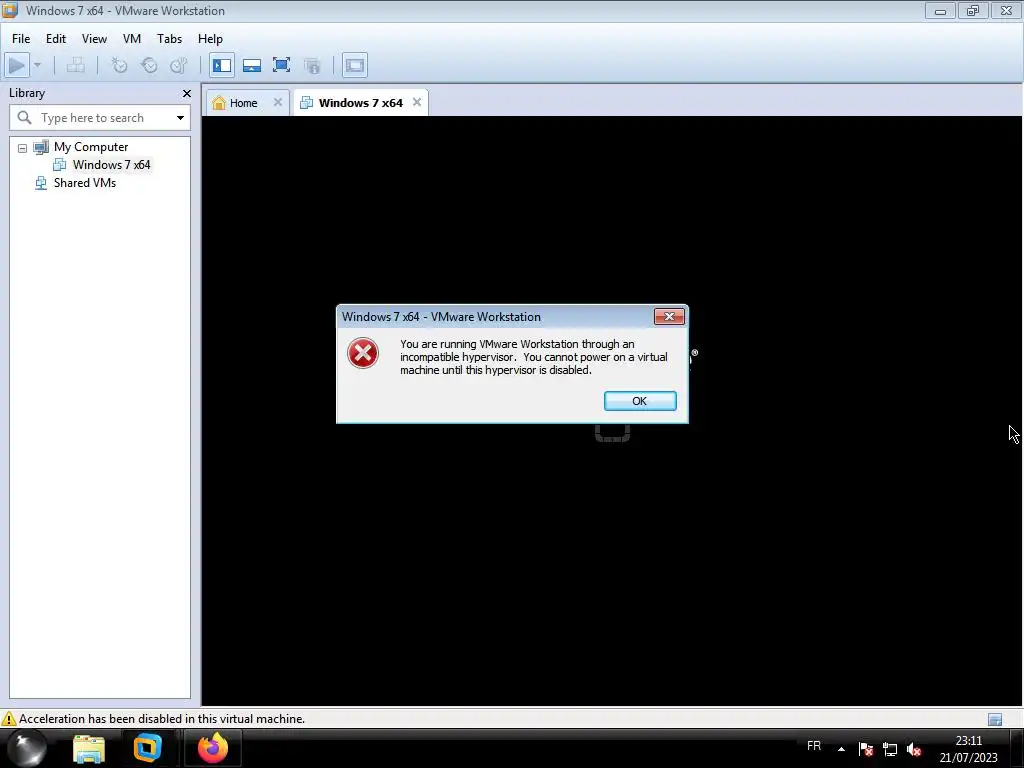Screen dimensions: 1024x768
Task: Open Windows Explorer from taskbar
Action: [89, 749]
